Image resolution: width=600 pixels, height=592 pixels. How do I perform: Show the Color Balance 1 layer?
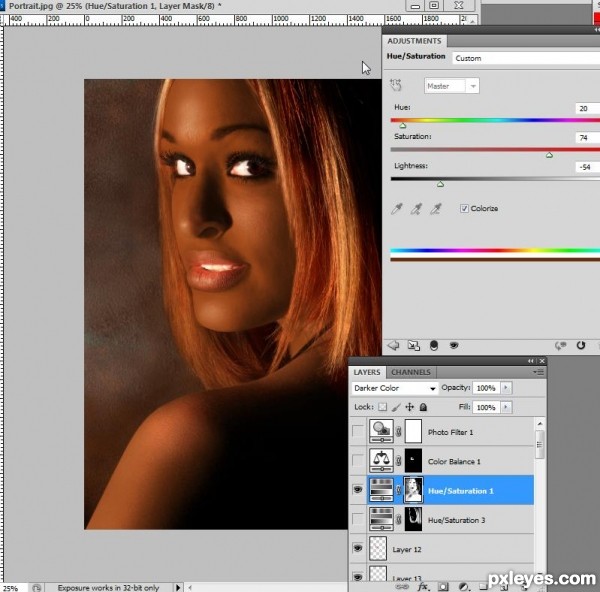[358, 460]
